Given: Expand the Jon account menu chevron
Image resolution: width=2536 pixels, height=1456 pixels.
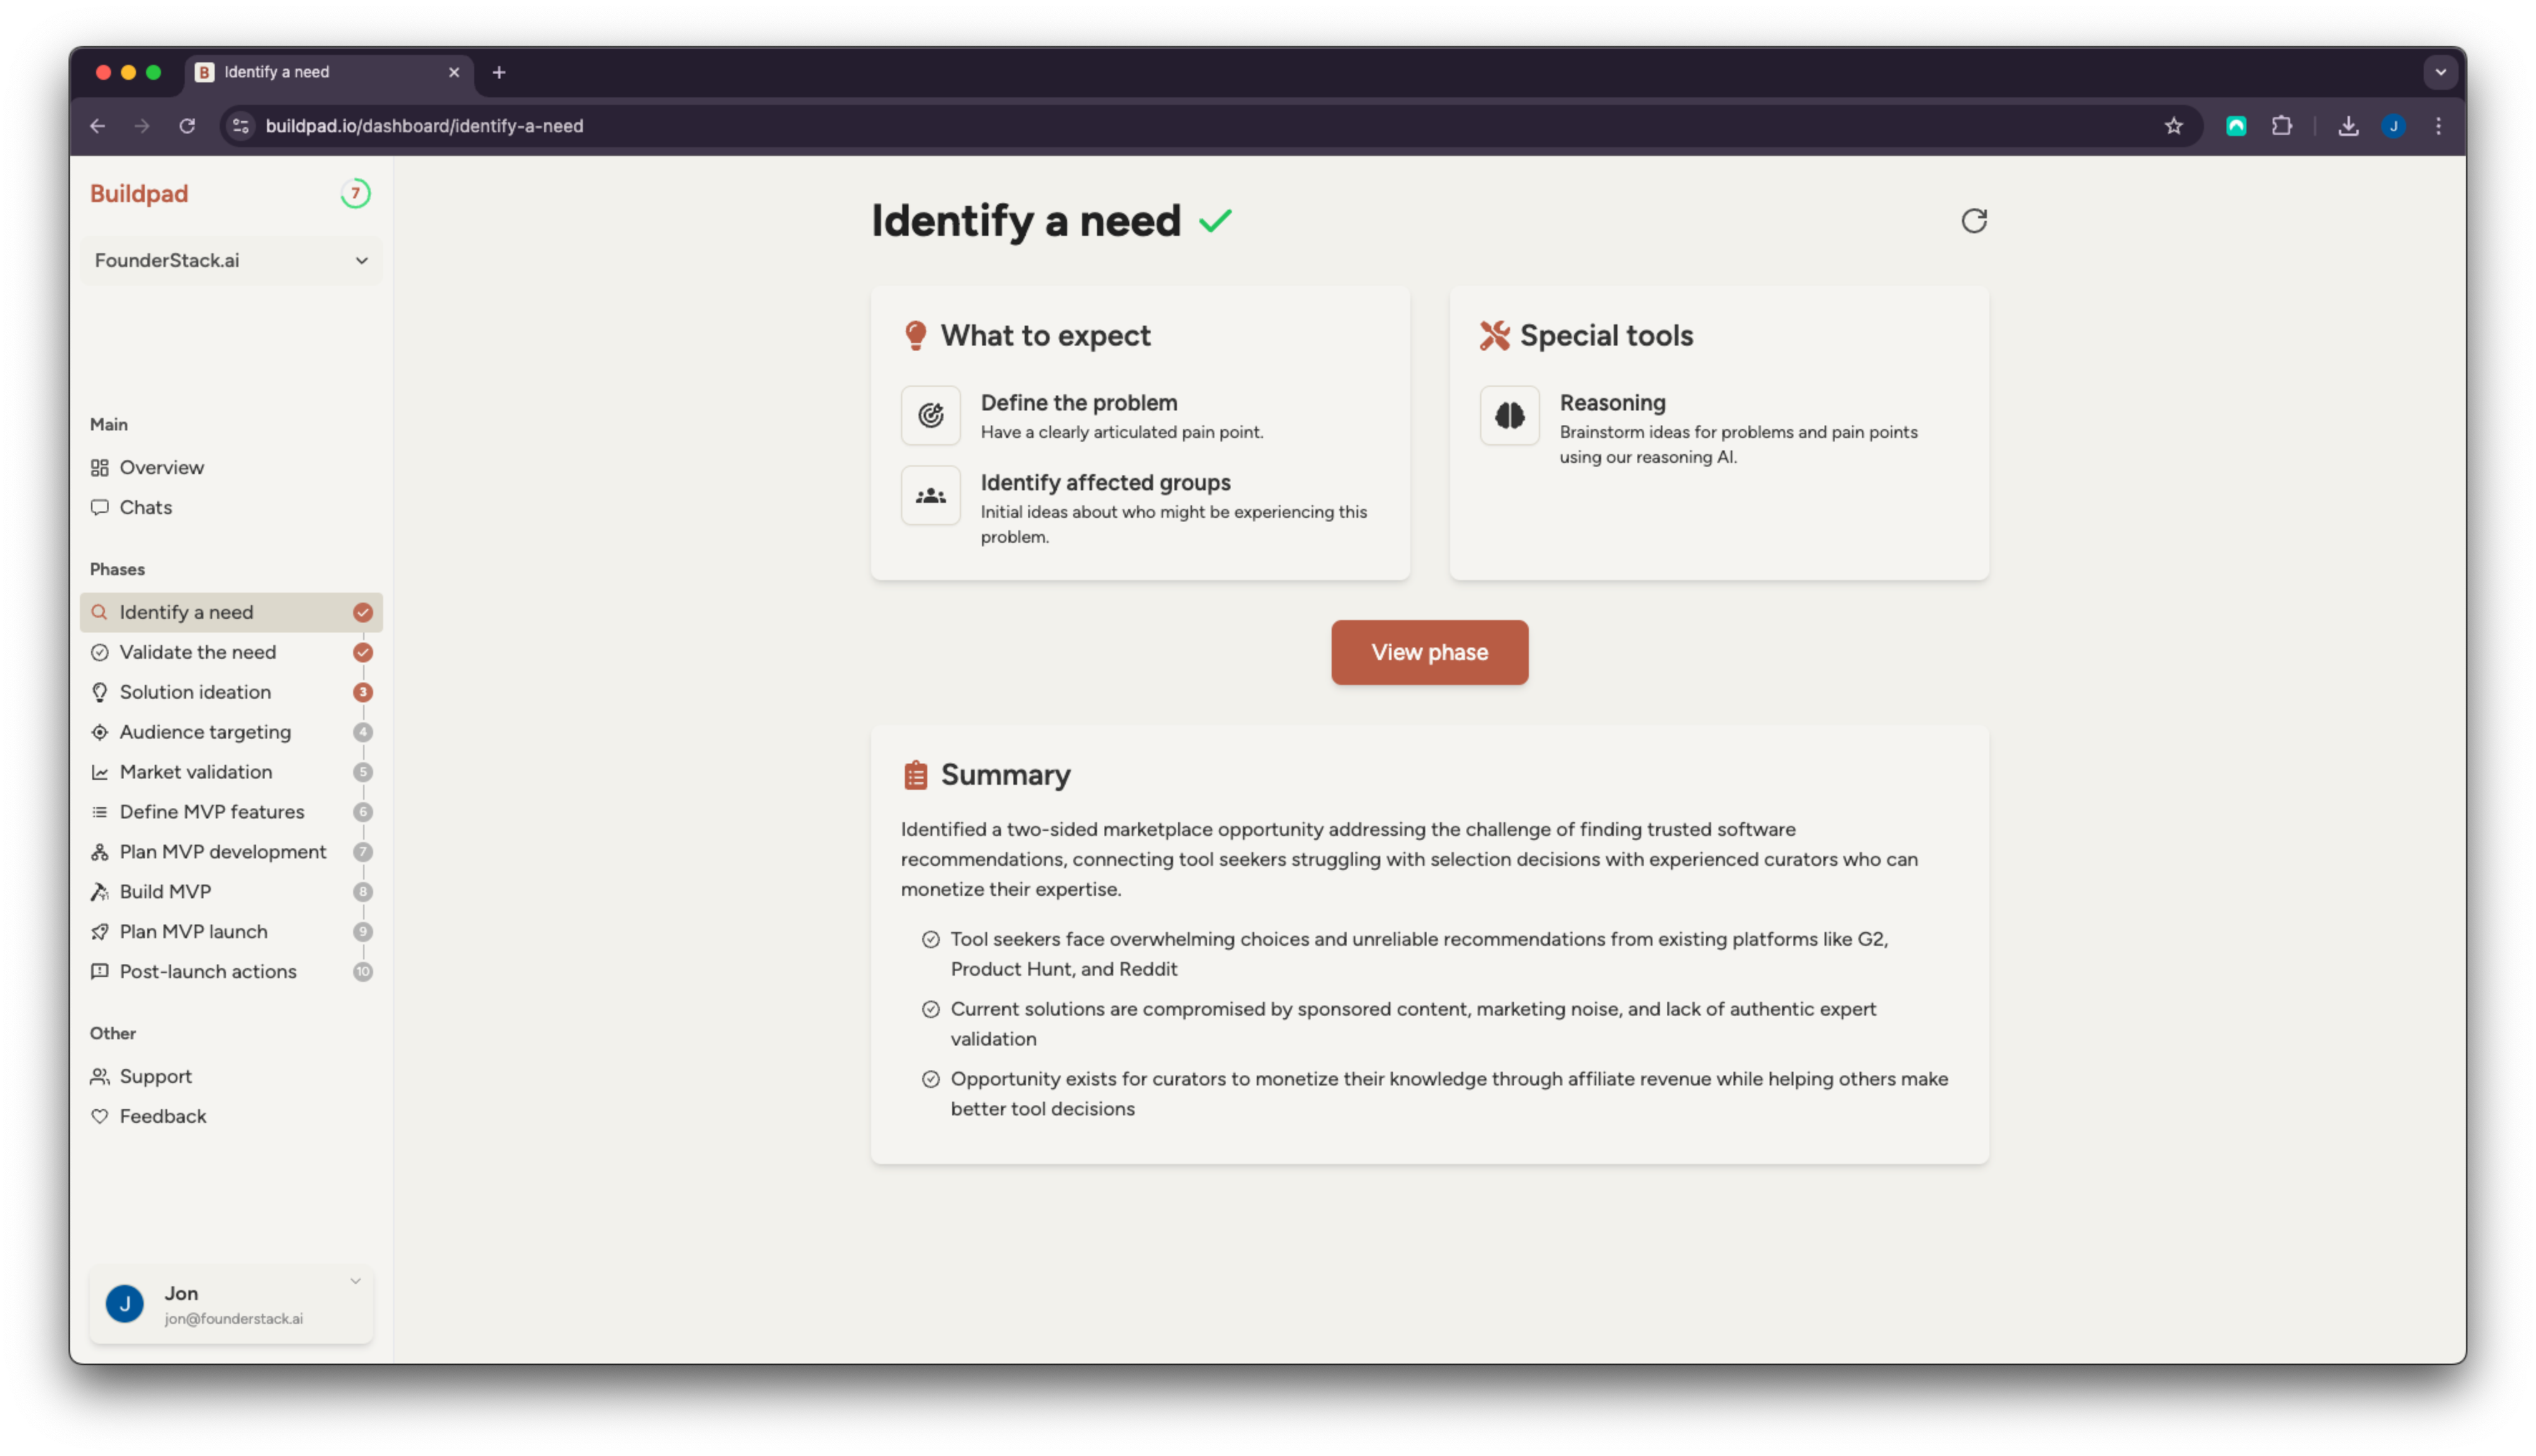Looking at the screenshot, I should click(355, 1281).
